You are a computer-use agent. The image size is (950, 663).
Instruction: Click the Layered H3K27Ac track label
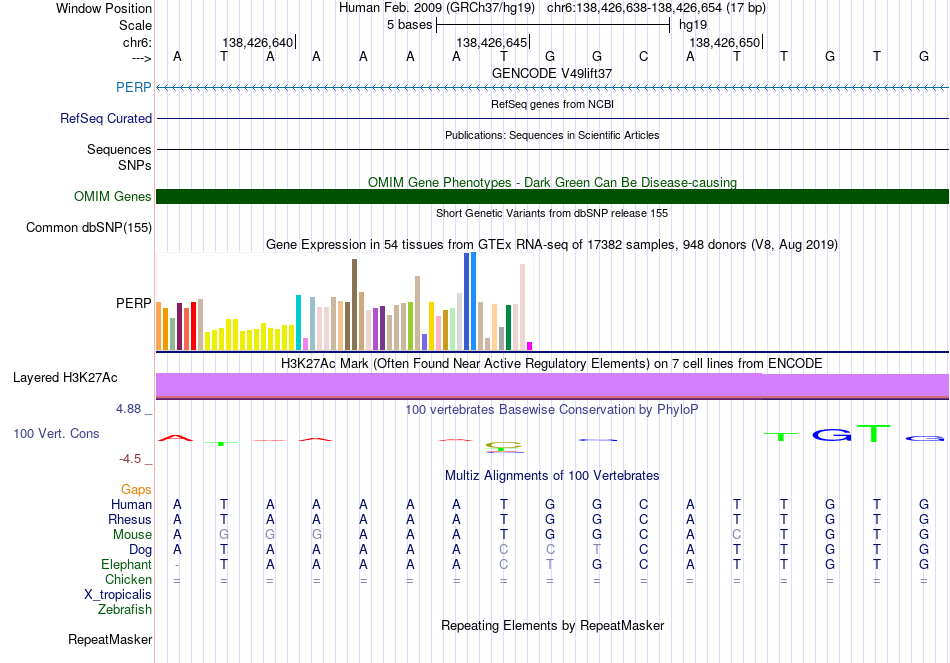click(x=65, y=378)
